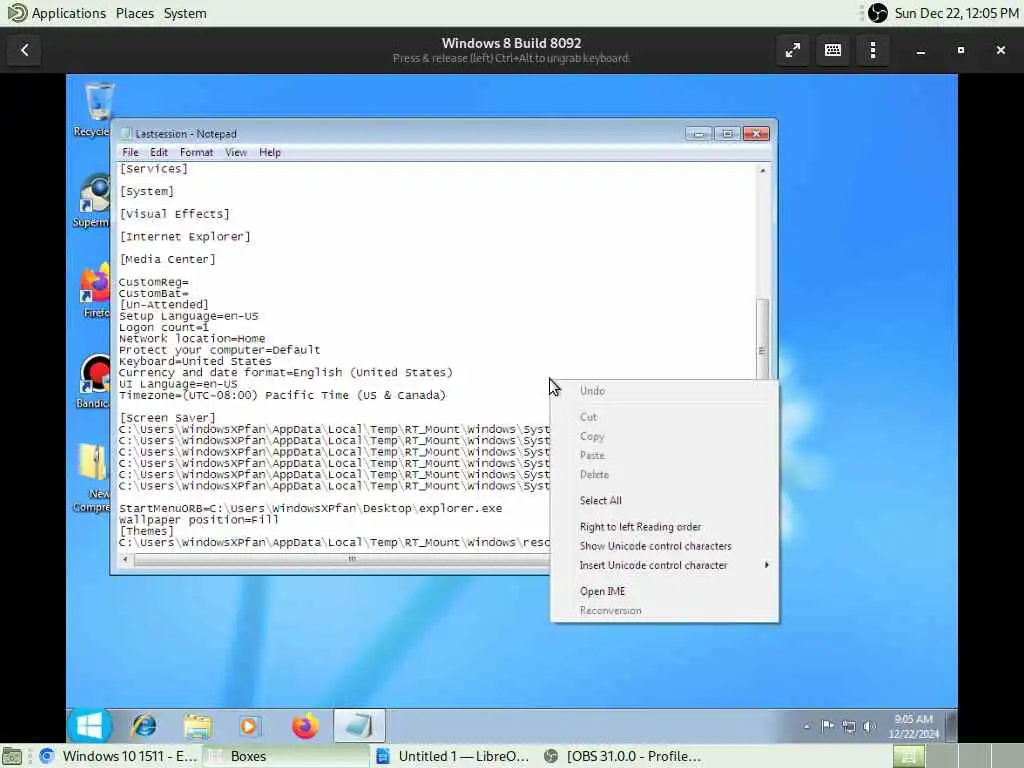Click the OBS icon in the top panel

click(878, 13)
